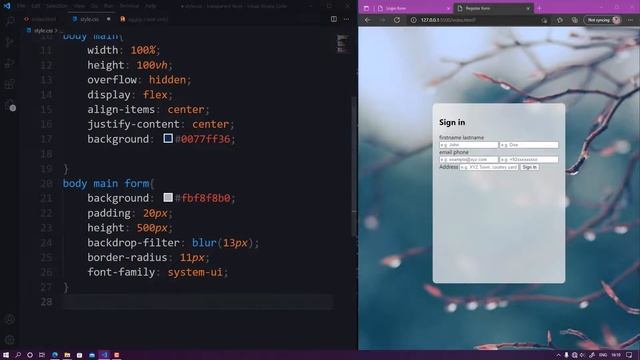The width and height of the screenshot is (640, 360).
Task: Open Windows taskbar search
Action: (x=18, y=355)
